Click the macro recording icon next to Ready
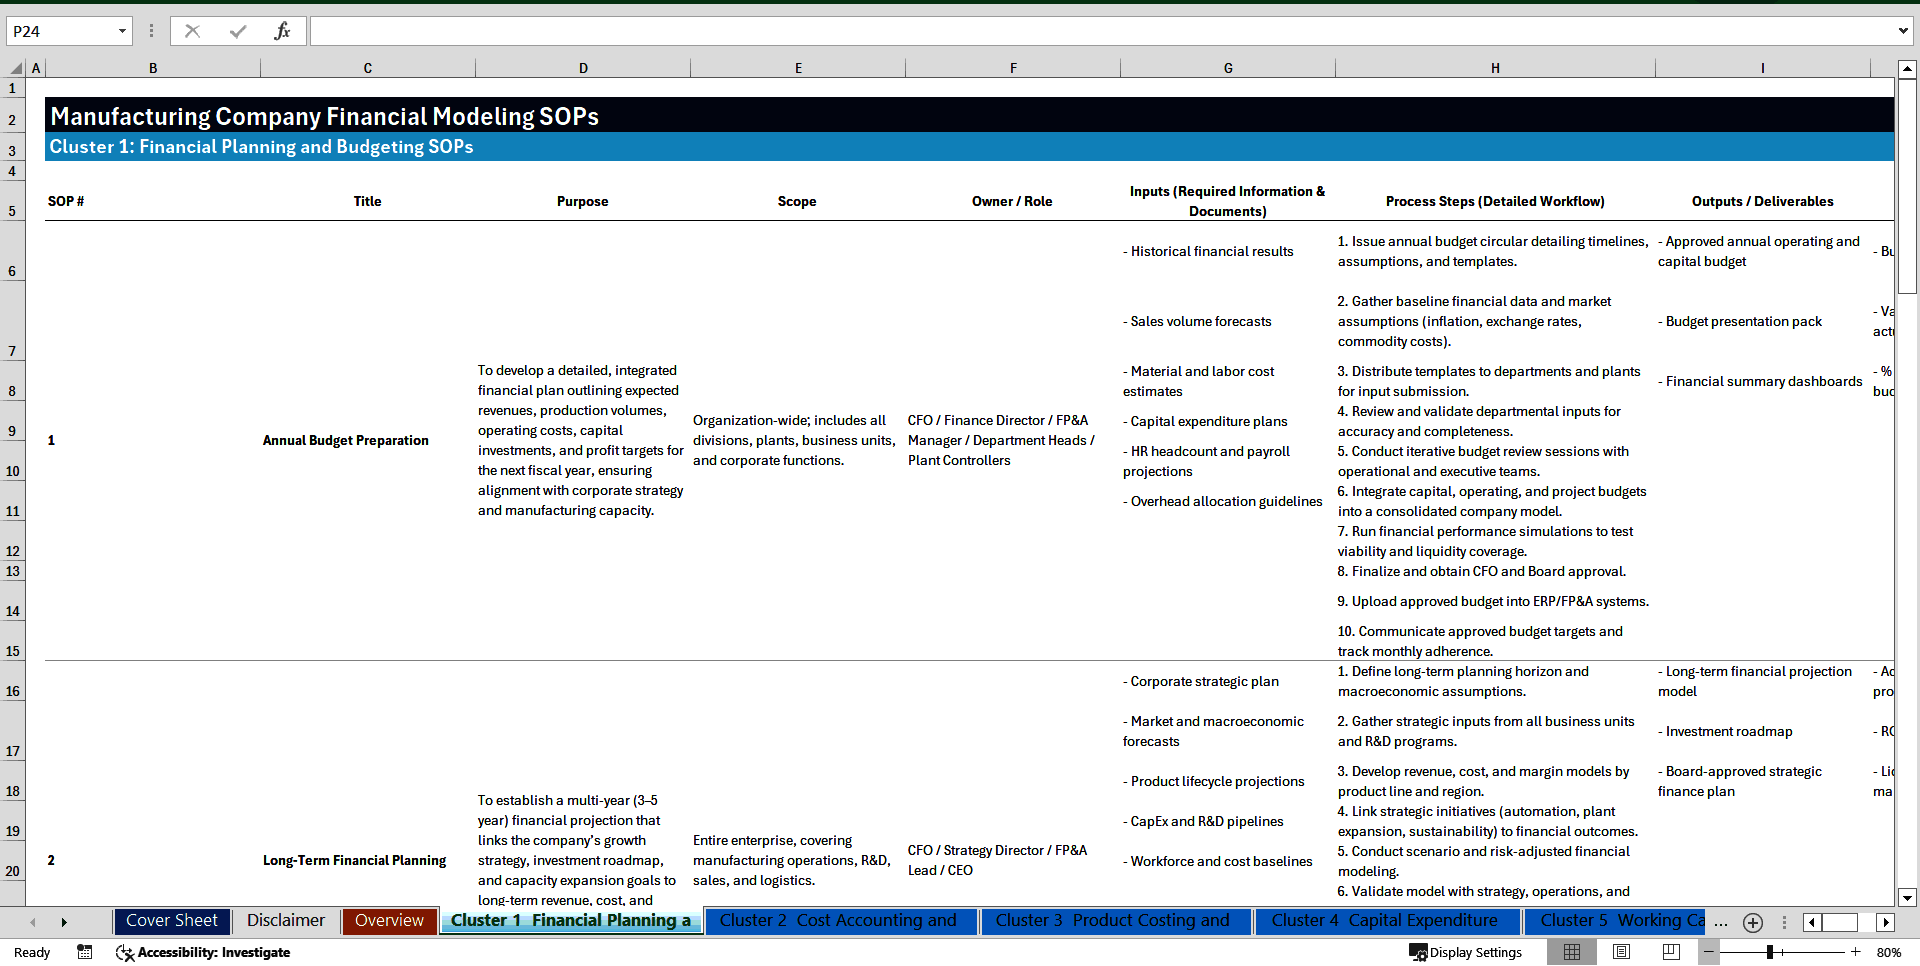Screen dimensions: 1920x966 [85, 953]
